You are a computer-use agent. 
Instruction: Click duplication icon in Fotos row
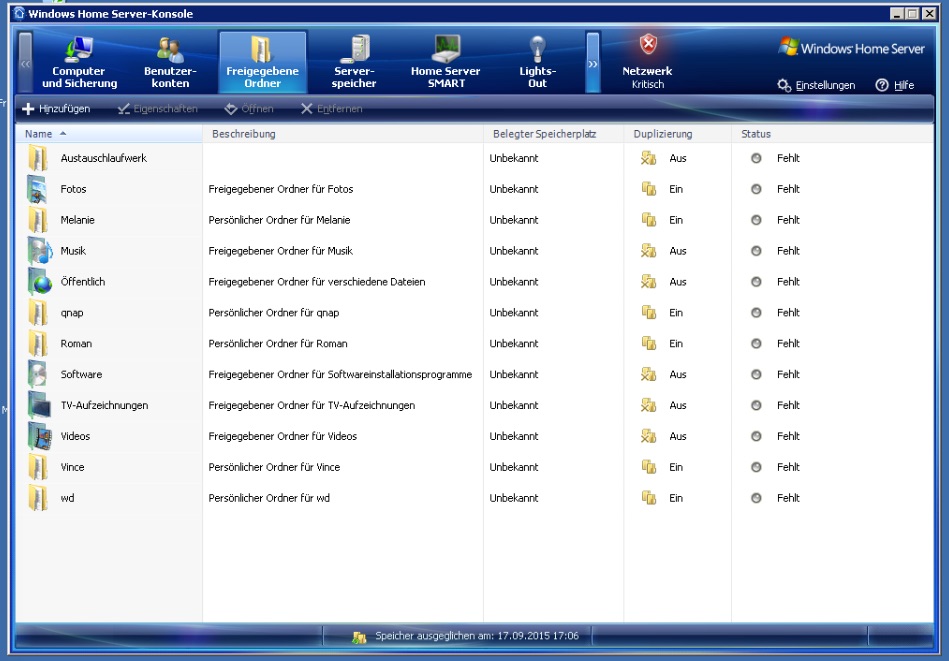click(648, 189)
